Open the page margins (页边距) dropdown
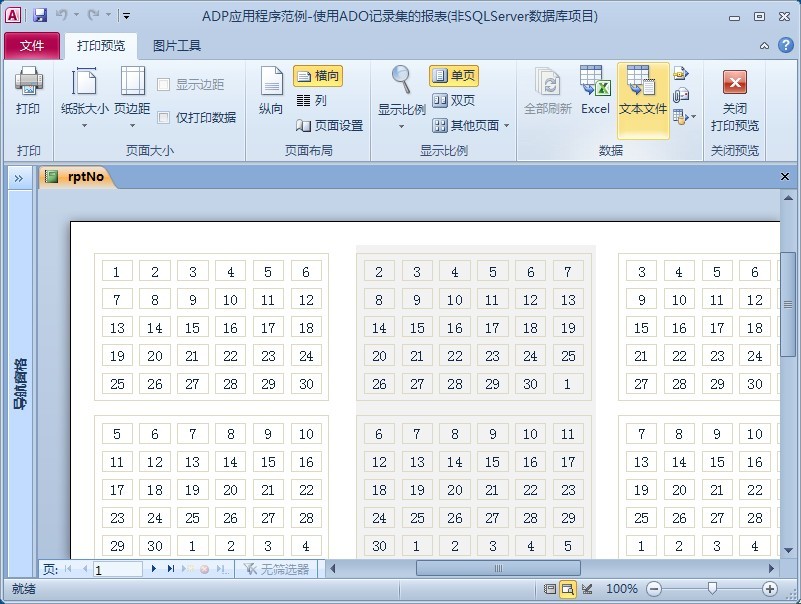The width and height of the screenshot is (801, 604). pyautogui.click(x=132, y=97)
